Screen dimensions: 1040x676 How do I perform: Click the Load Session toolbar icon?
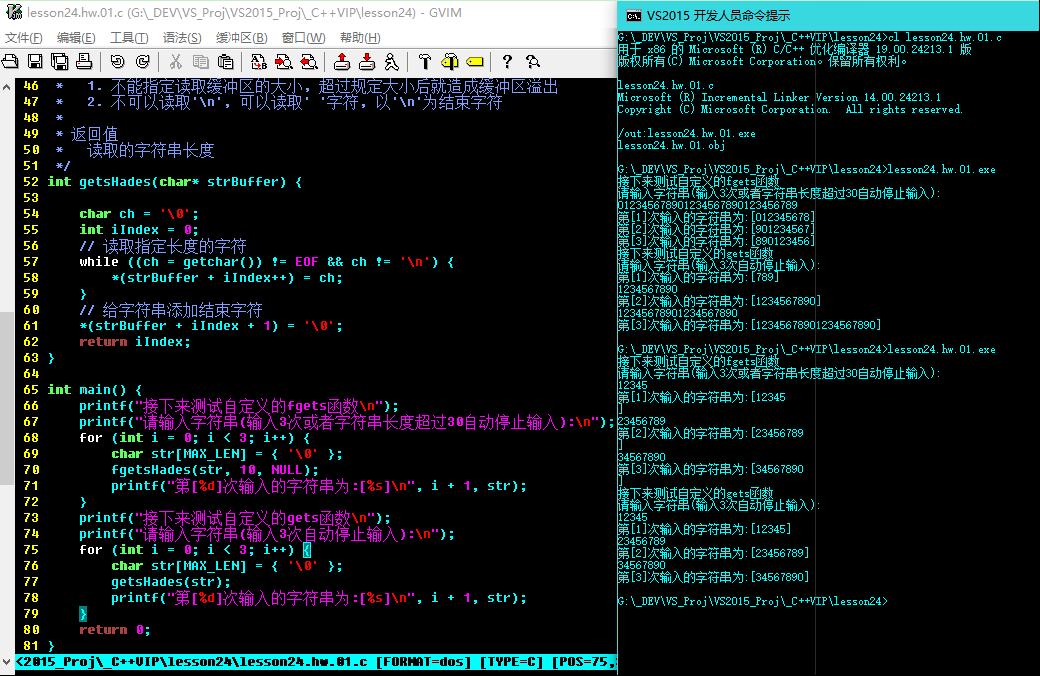pos(342,62)
